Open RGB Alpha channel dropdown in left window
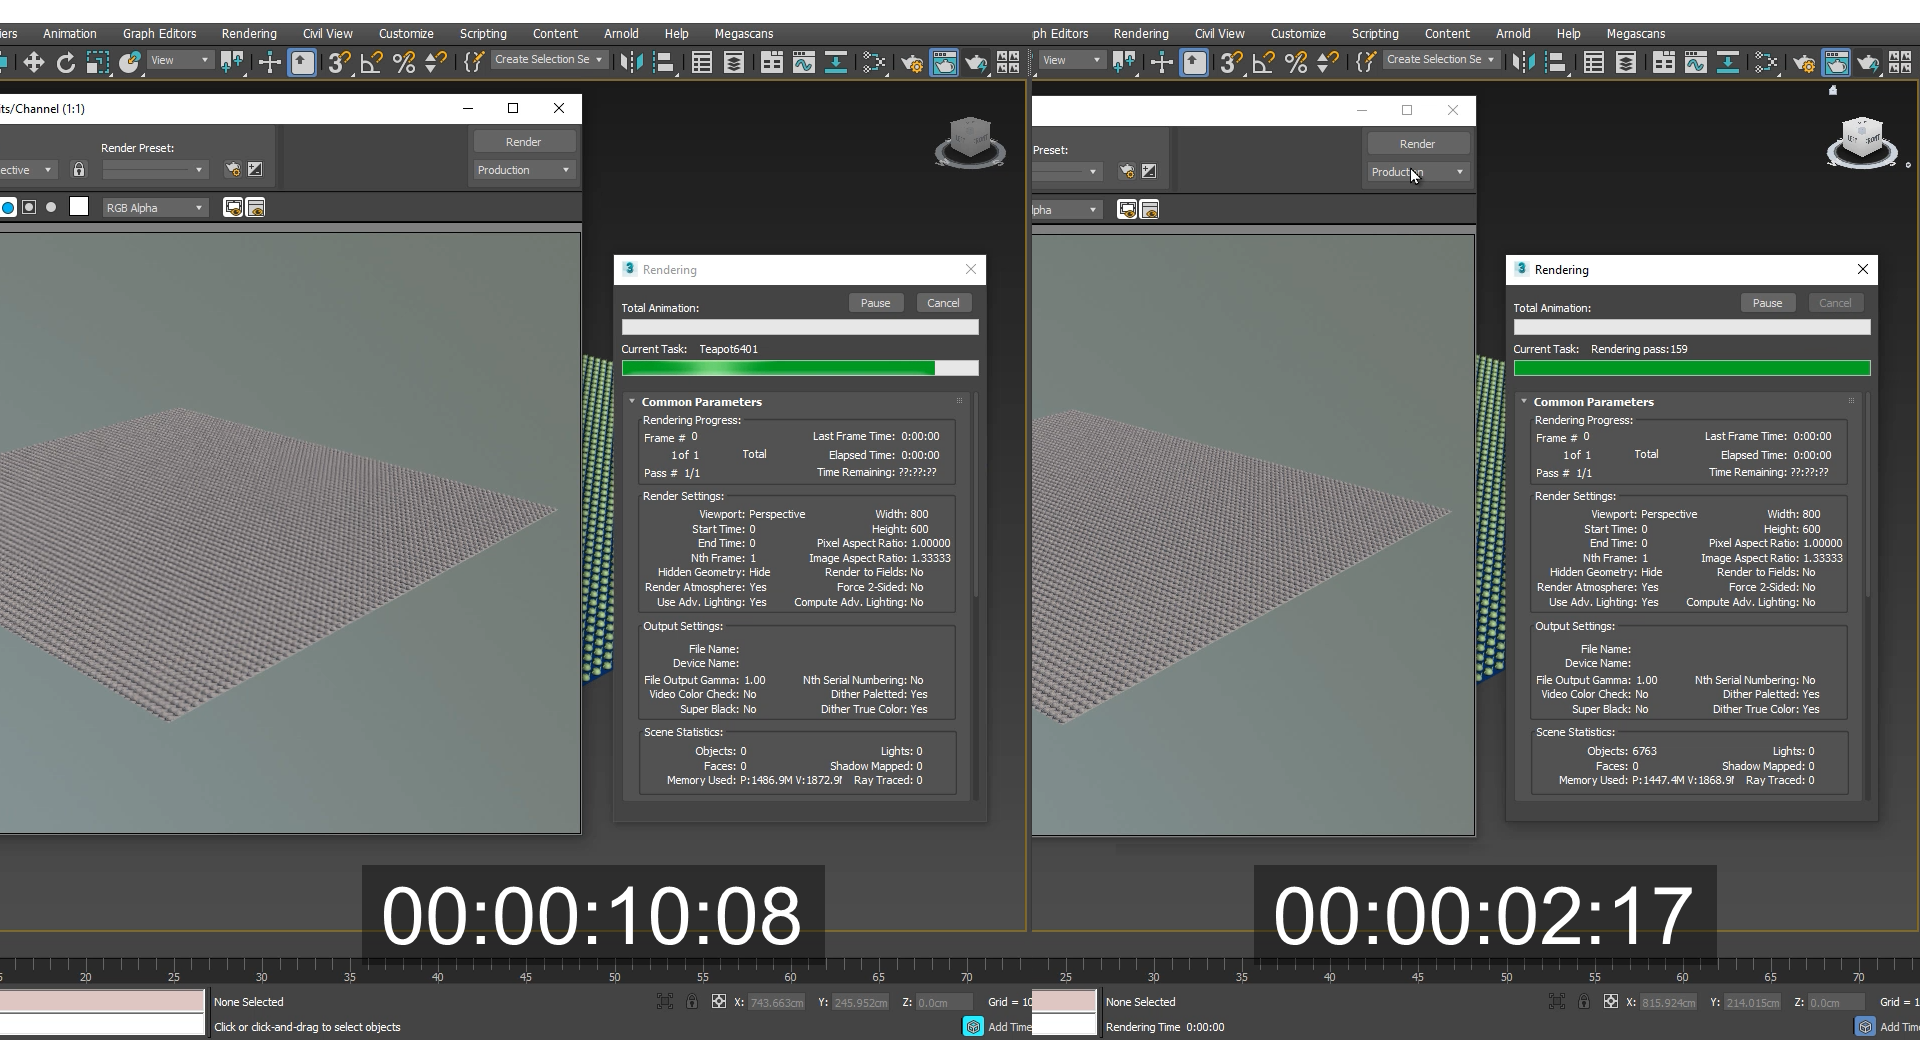Screen dimensions: 1920x1040 click(x=154, y=208)
